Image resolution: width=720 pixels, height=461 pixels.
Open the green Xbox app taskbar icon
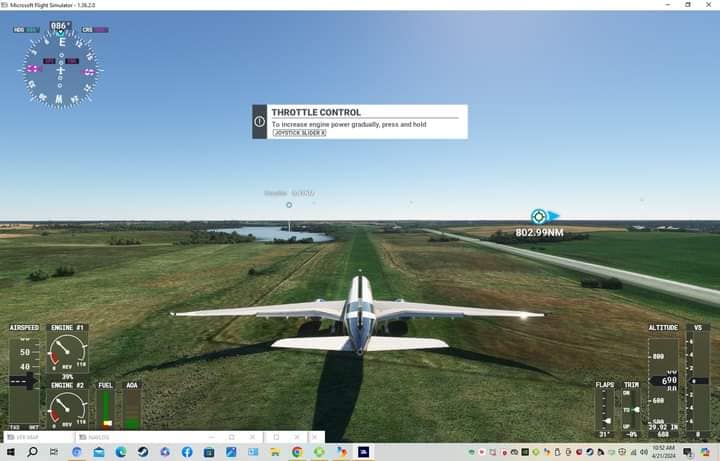[x=319, y=452]
